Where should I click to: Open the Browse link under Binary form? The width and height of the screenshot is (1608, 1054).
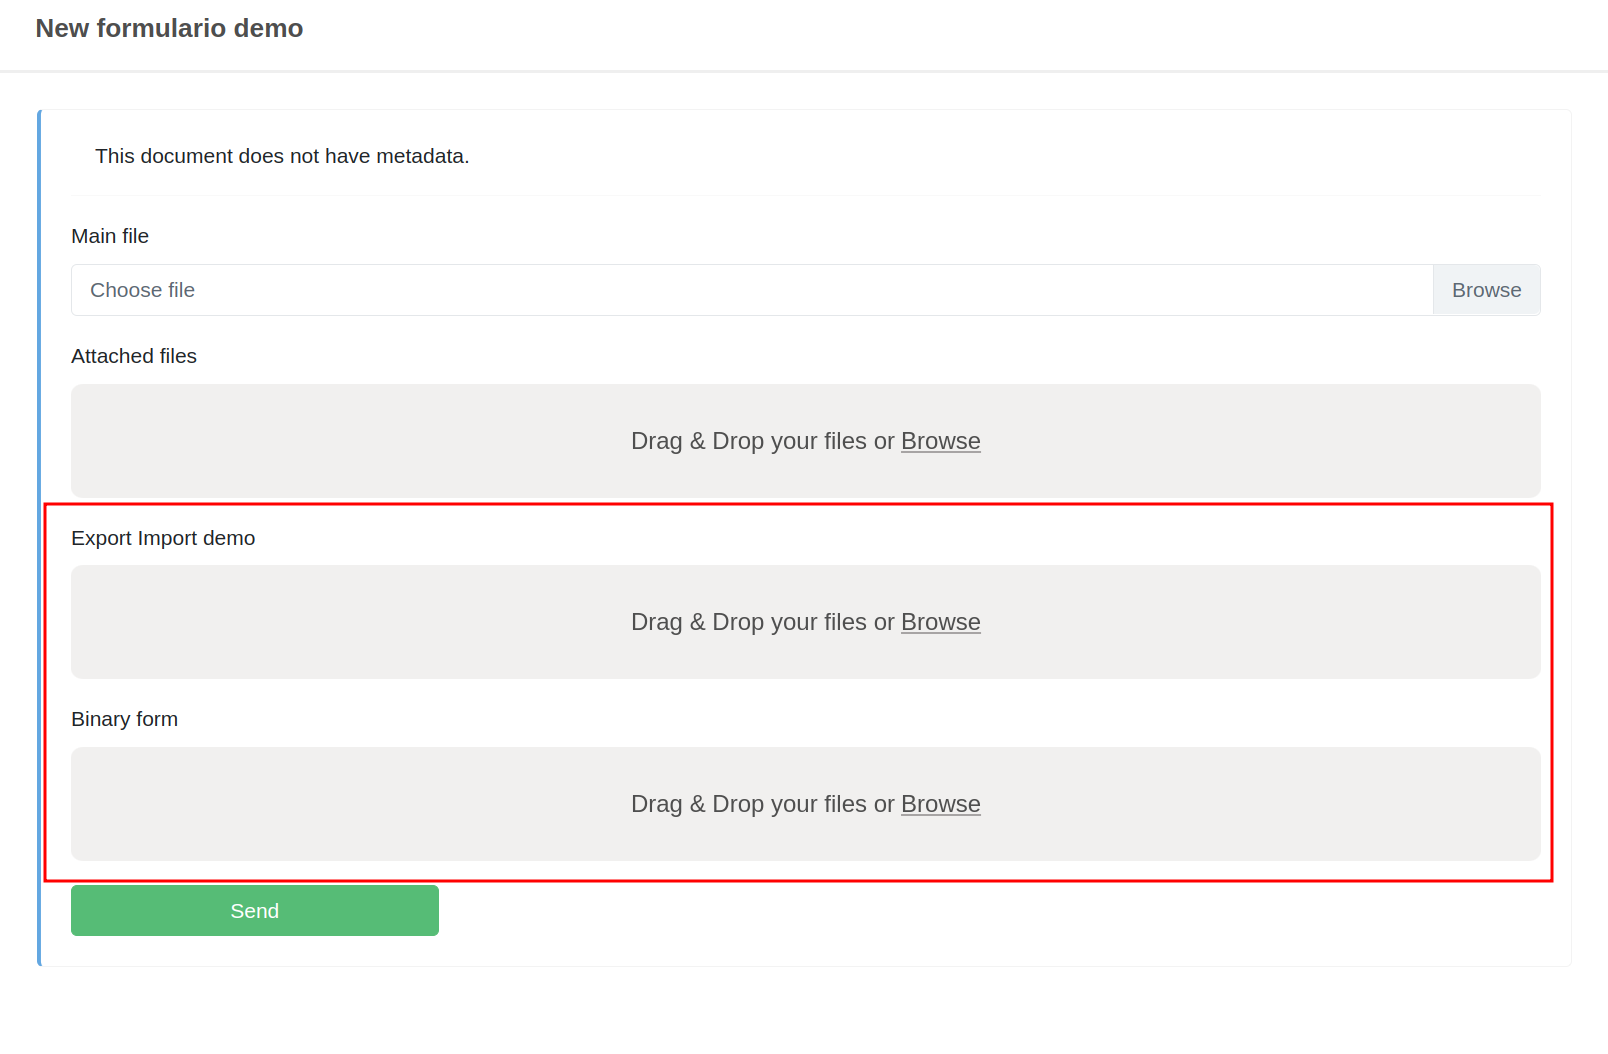[x=940, y=804]
